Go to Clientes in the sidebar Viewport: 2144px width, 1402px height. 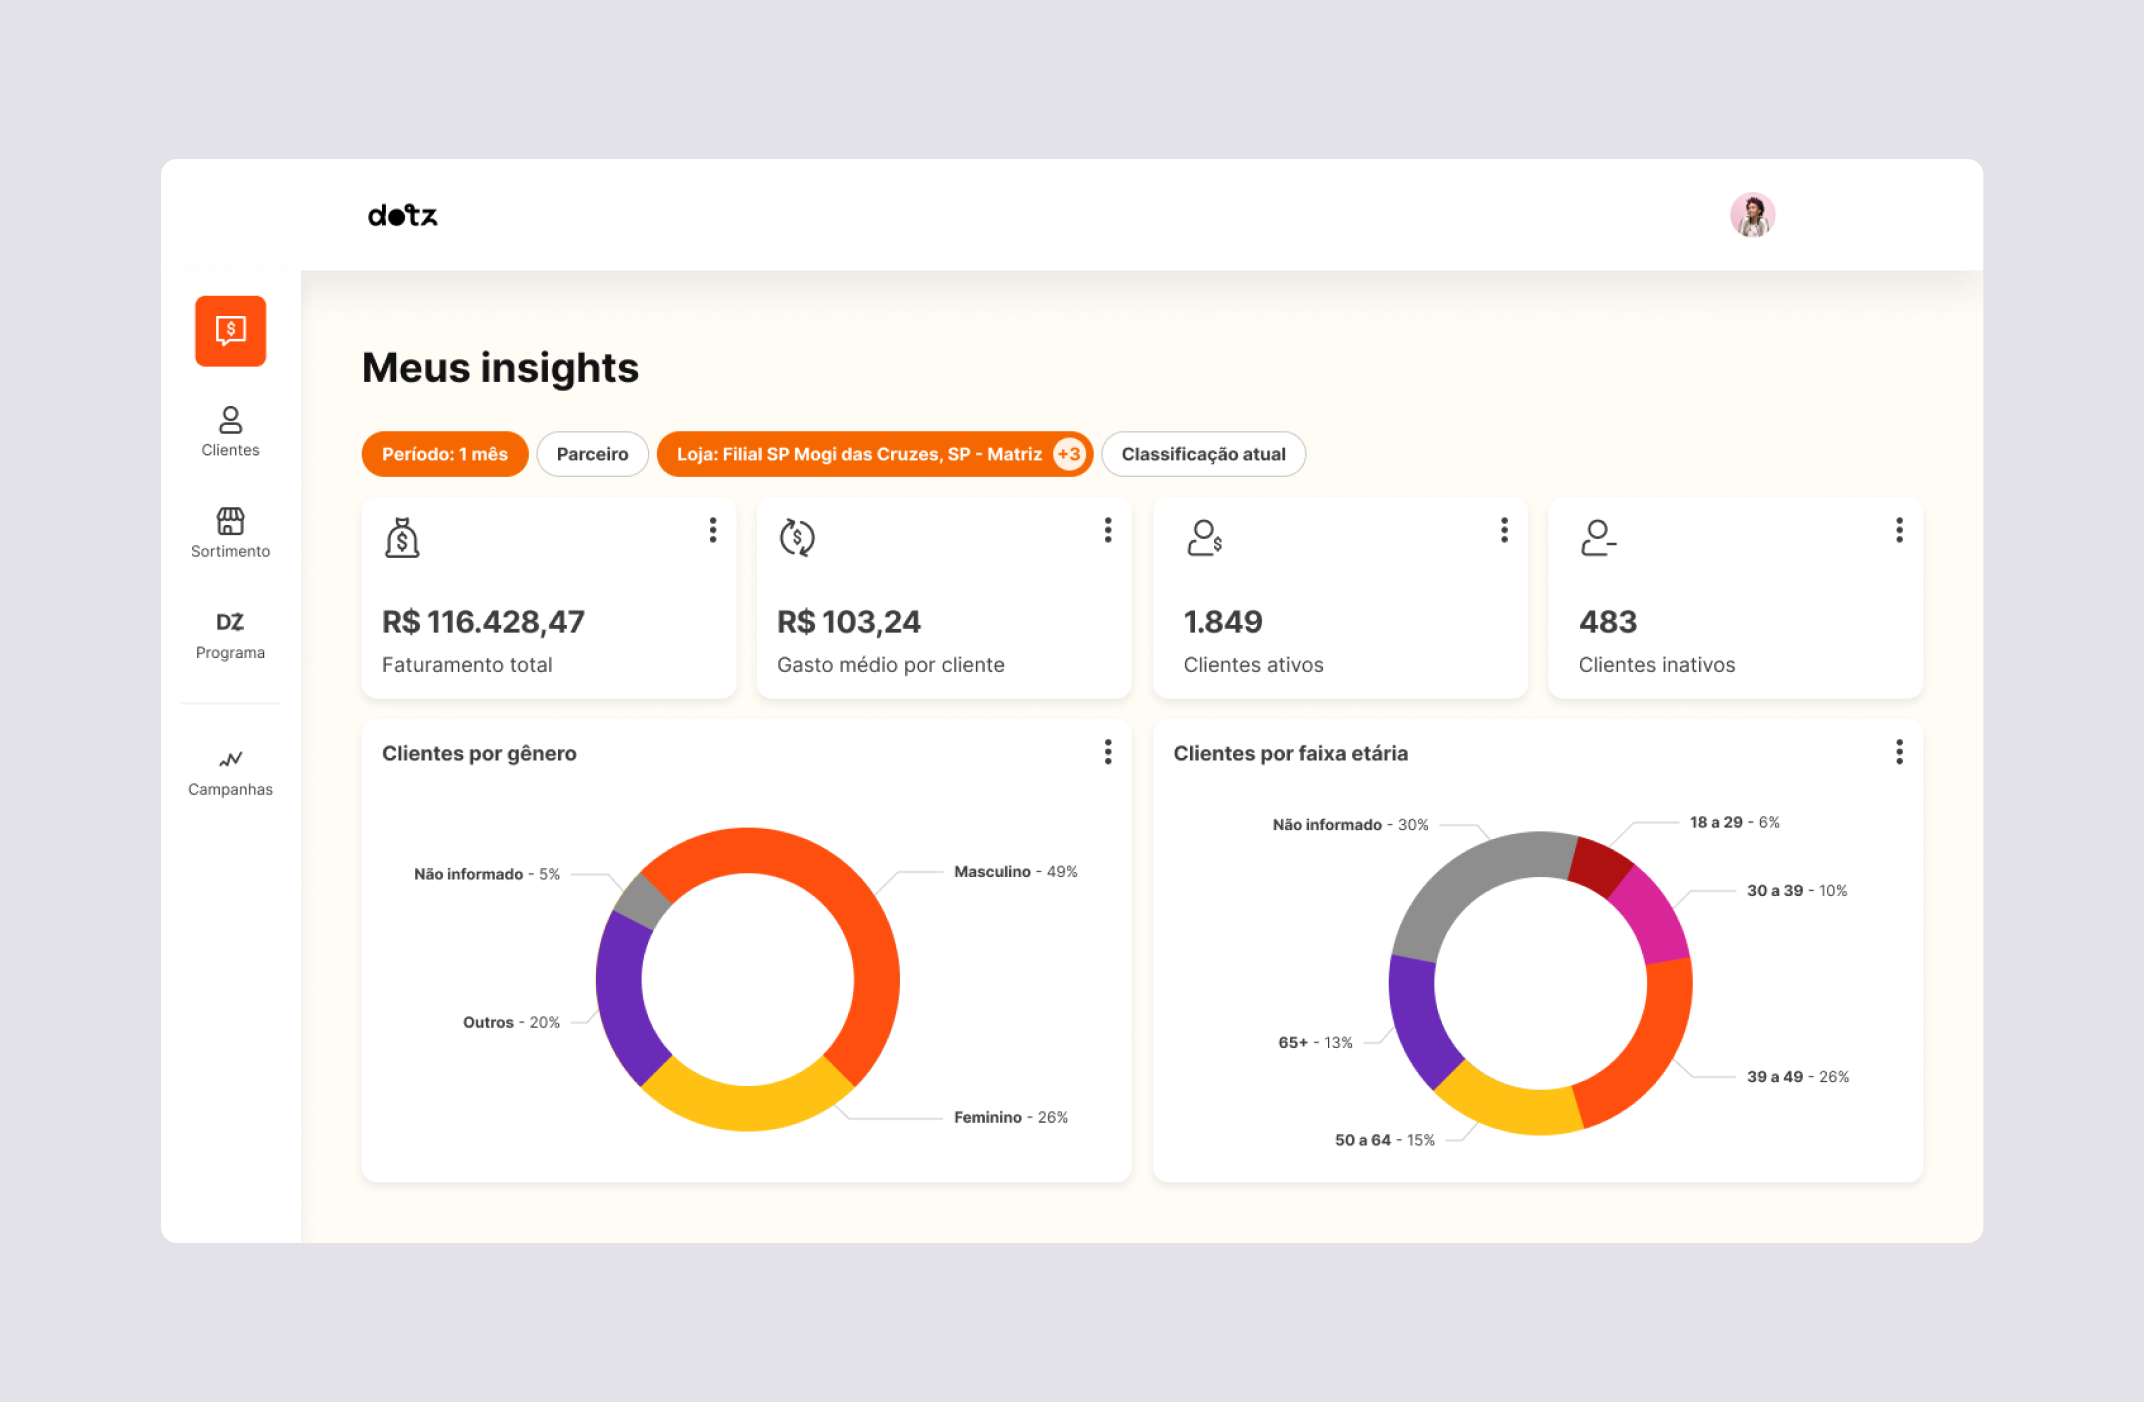tap(230, 432)
